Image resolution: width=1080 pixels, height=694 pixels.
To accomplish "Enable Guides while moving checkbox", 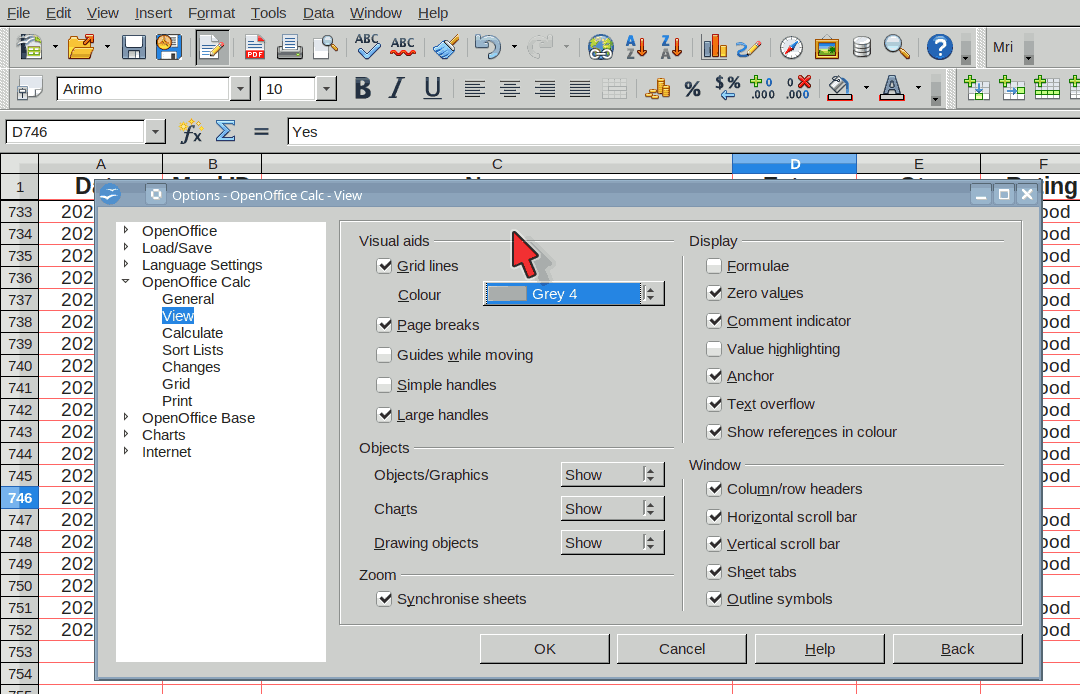I will click(384, 355).
